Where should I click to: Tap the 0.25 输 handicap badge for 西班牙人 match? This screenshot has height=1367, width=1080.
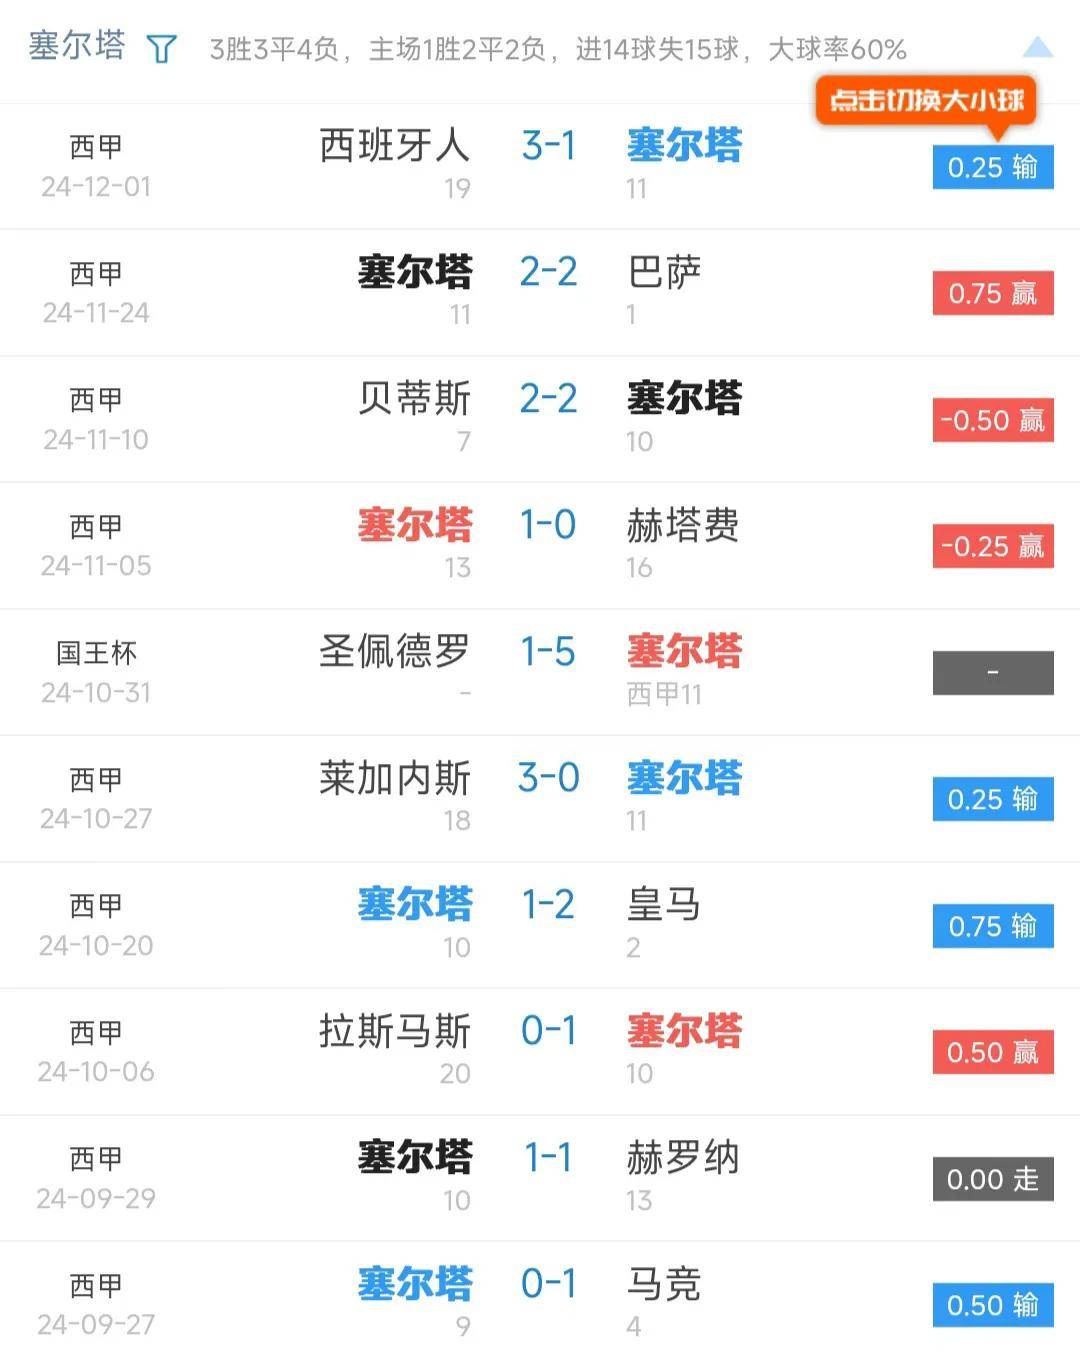click(x=992, y=168)
